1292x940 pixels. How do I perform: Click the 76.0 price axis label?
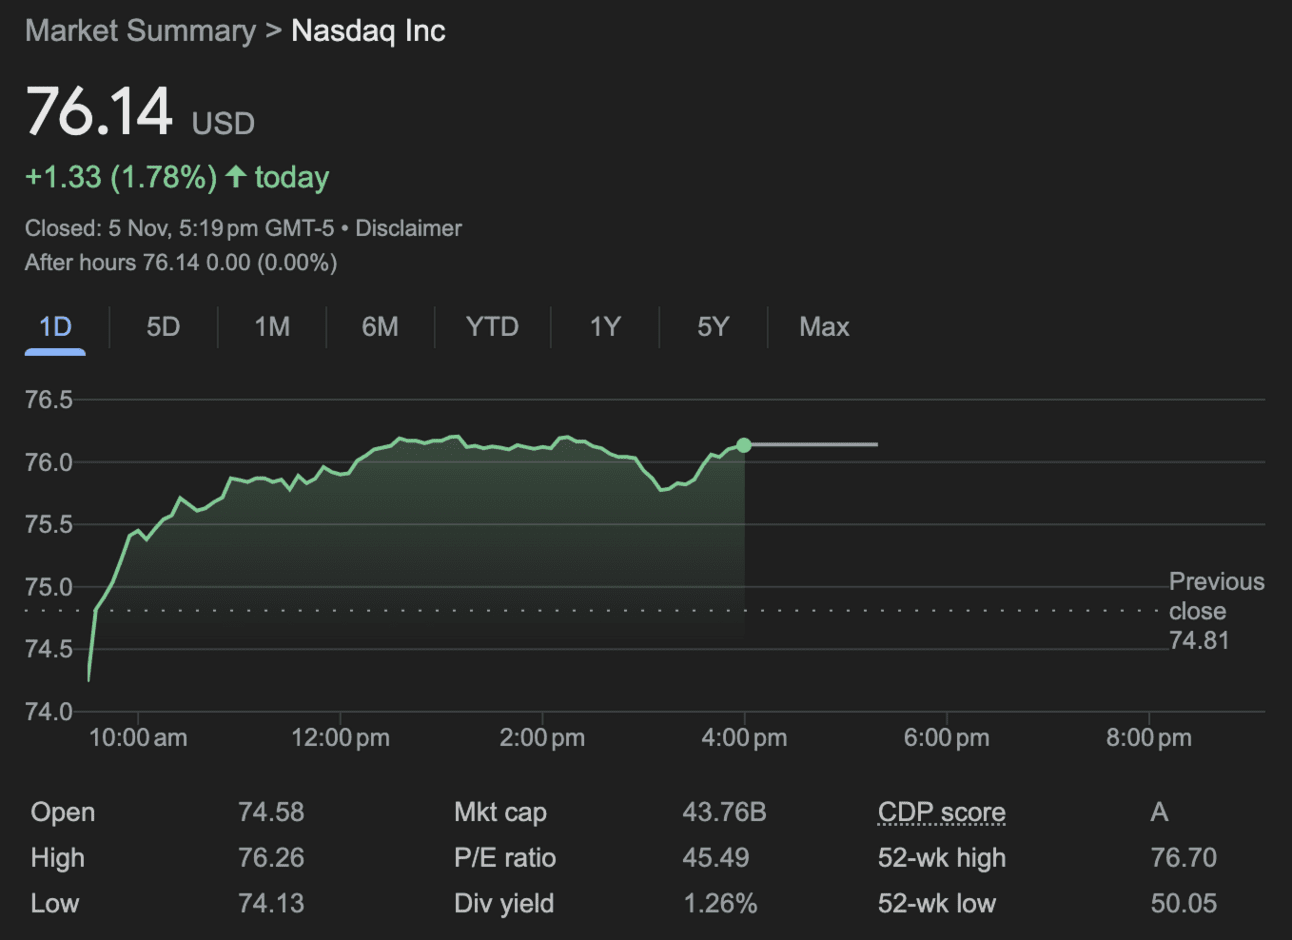point(49,462)
